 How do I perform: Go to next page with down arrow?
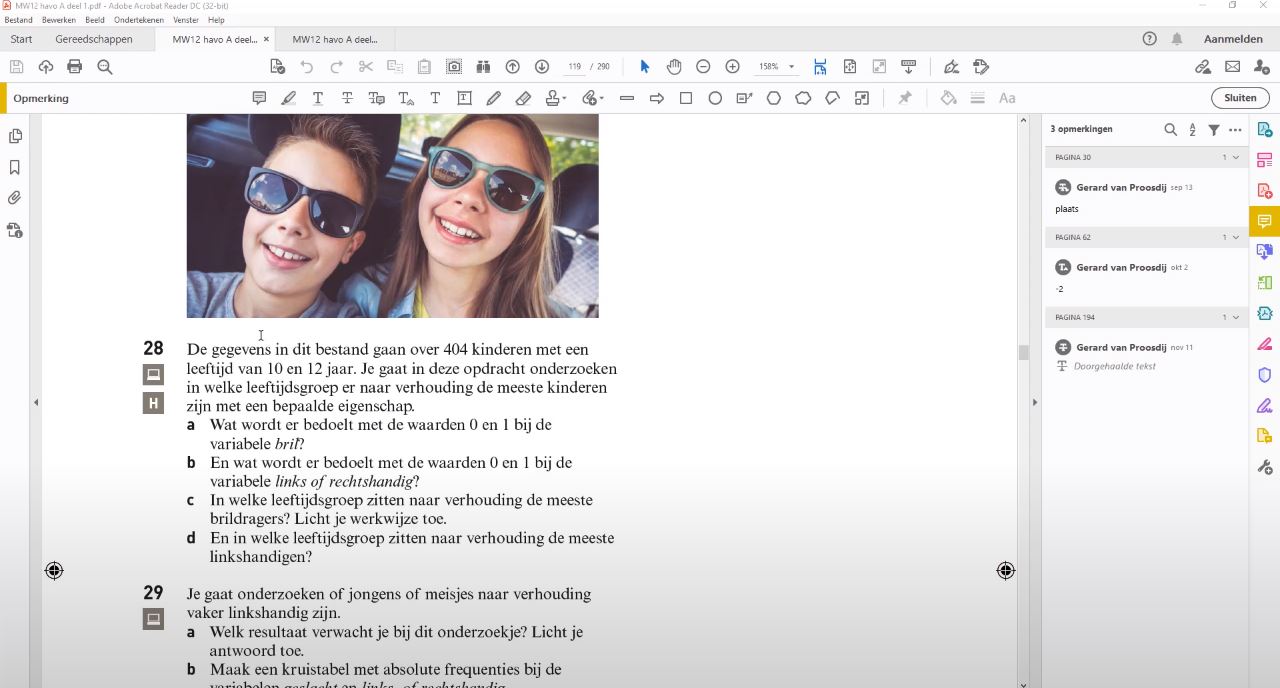coord(542,67)
